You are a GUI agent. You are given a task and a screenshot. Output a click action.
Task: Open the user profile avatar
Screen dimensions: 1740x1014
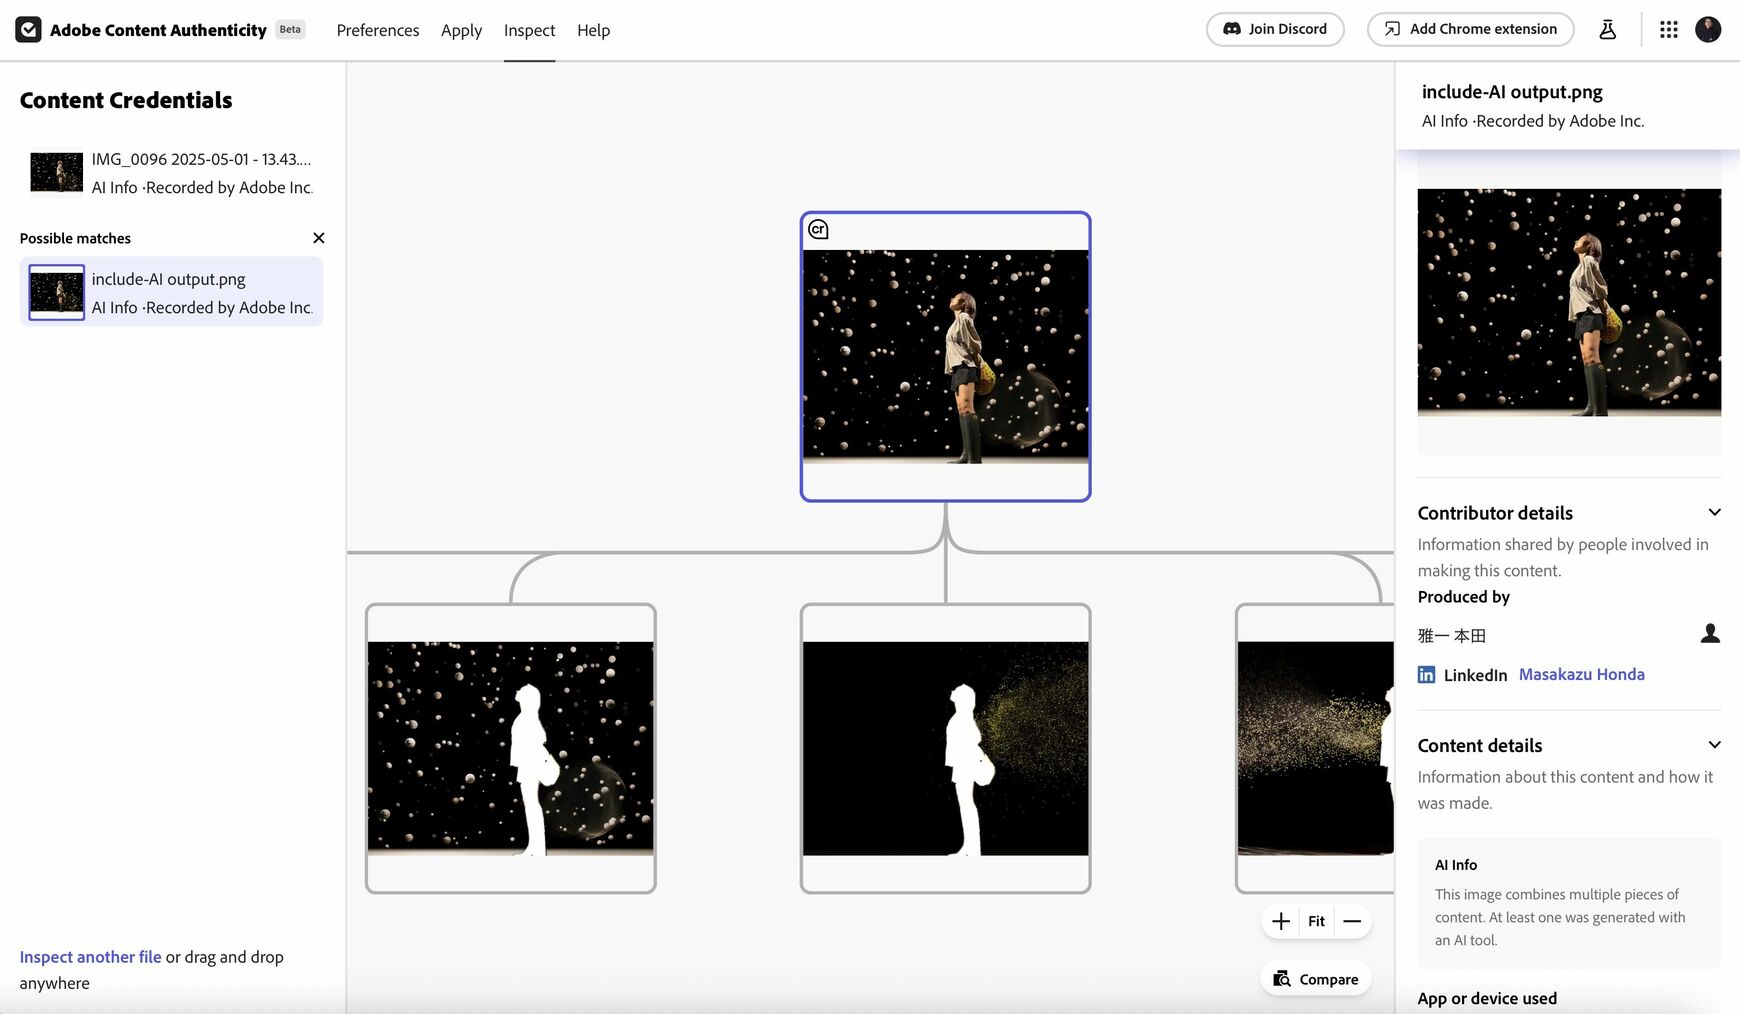(x=1708, y=30)
